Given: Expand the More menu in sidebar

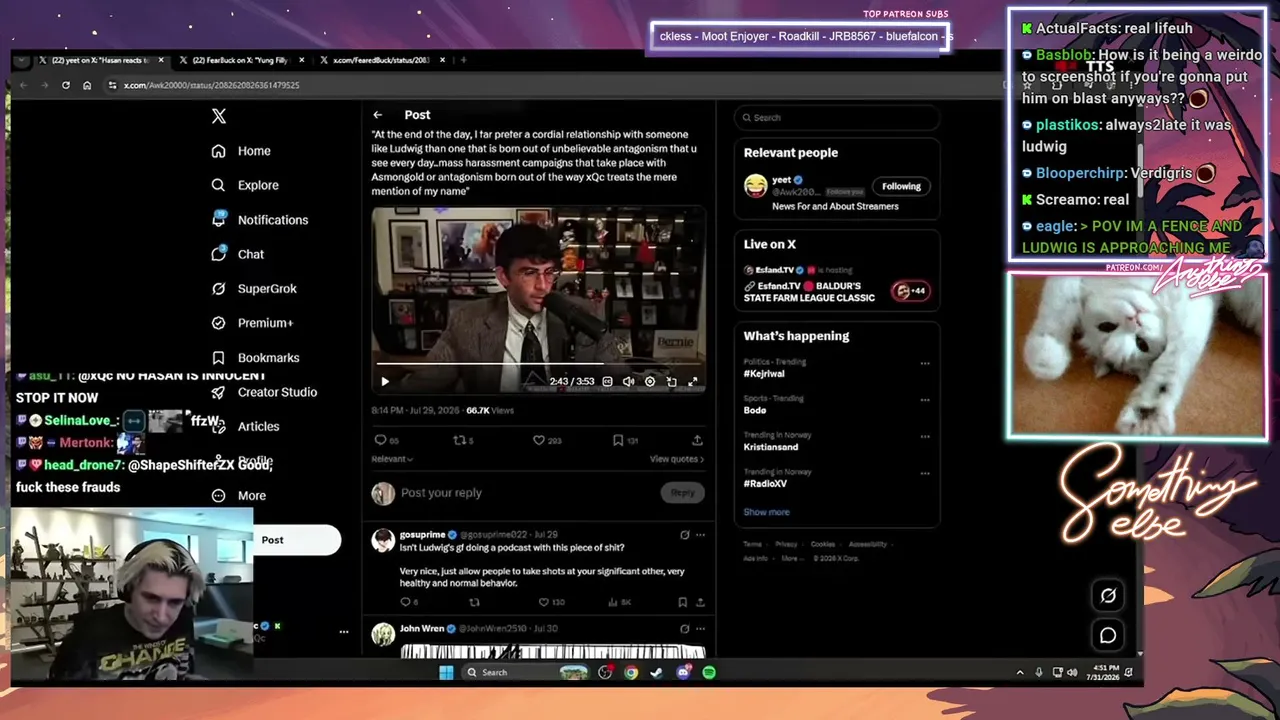Looking at the screenshot, I should point(238,495).
